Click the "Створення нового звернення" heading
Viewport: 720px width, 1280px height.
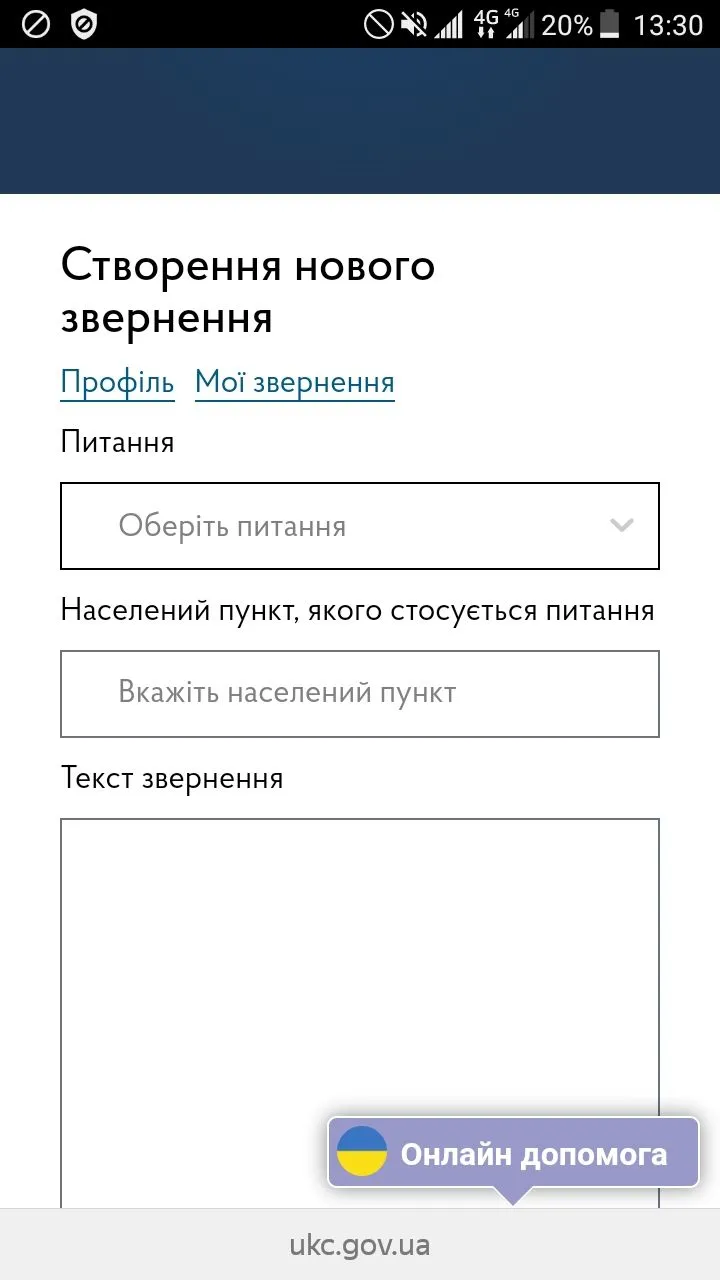248,292
